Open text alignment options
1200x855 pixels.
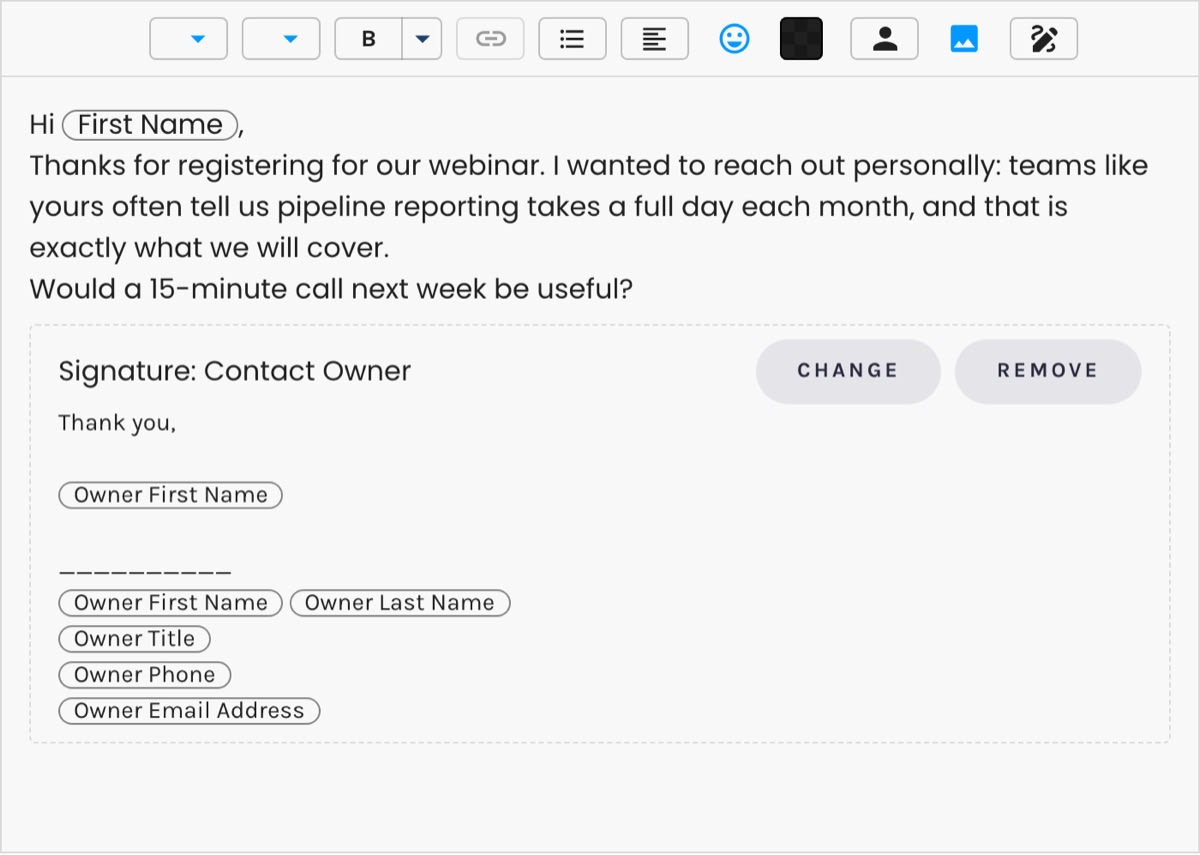[x=654, y=39]
